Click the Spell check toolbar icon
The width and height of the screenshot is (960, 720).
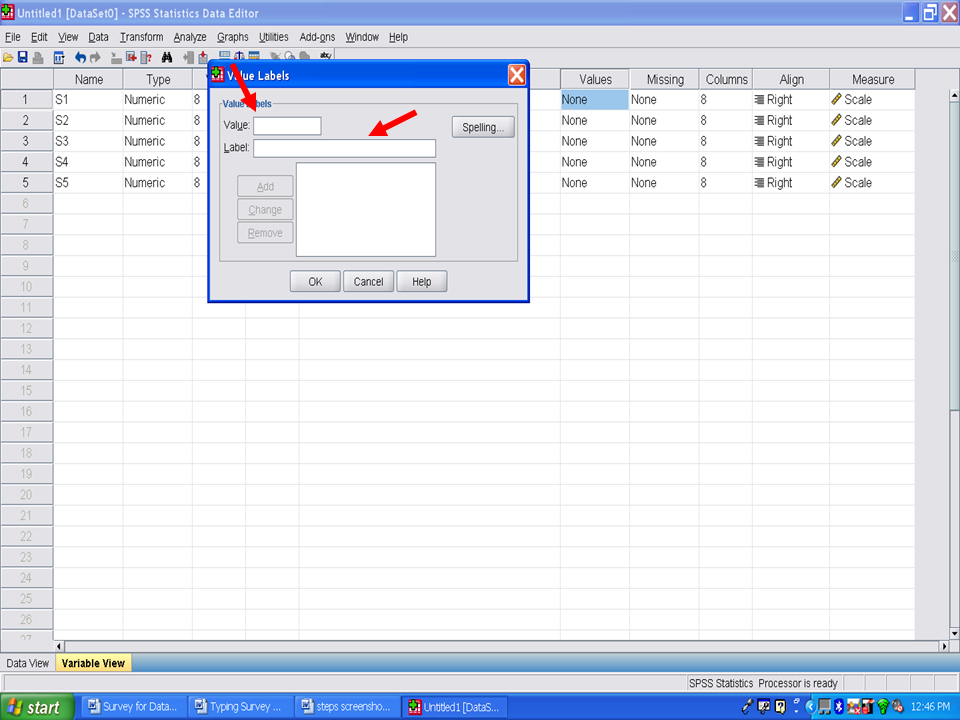326,58
